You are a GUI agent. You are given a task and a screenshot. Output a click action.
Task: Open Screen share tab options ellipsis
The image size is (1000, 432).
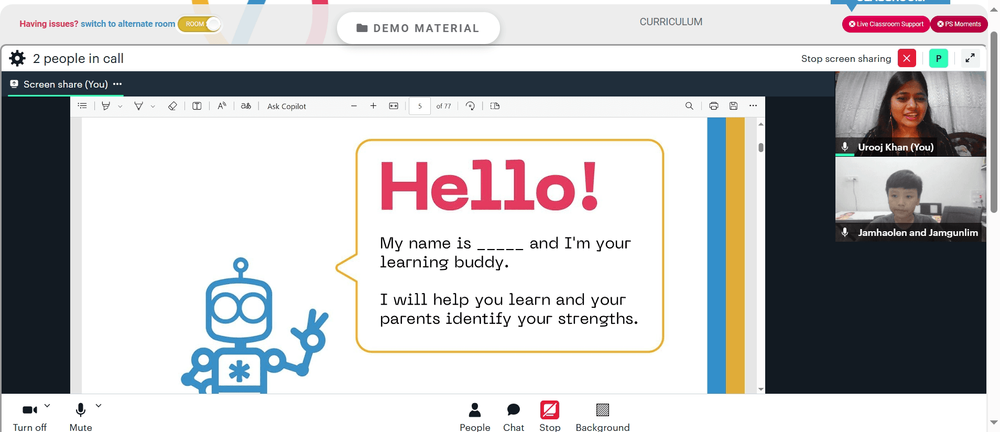click(x=117, y=84)
